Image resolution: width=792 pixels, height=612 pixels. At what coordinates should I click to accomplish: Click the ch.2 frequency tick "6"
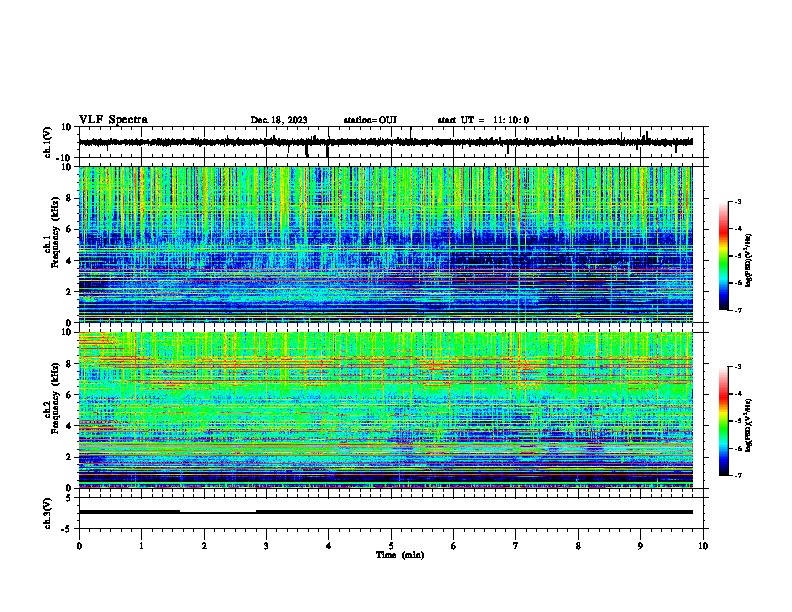[x=70, y=395]
